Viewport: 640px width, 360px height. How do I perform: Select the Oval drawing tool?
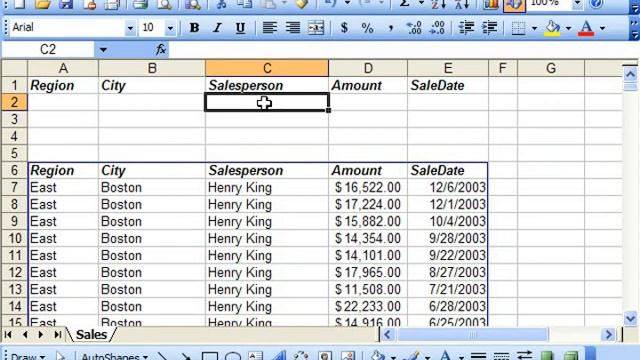[x=232, y=356]
